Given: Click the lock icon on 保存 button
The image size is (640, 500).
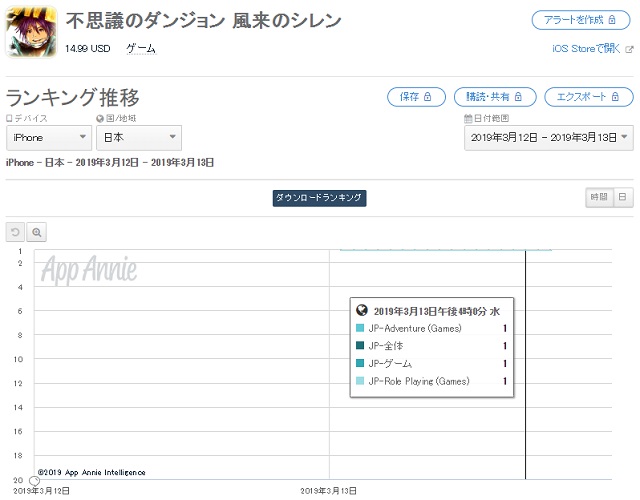Looking at the screenshot, I should 427,97.
